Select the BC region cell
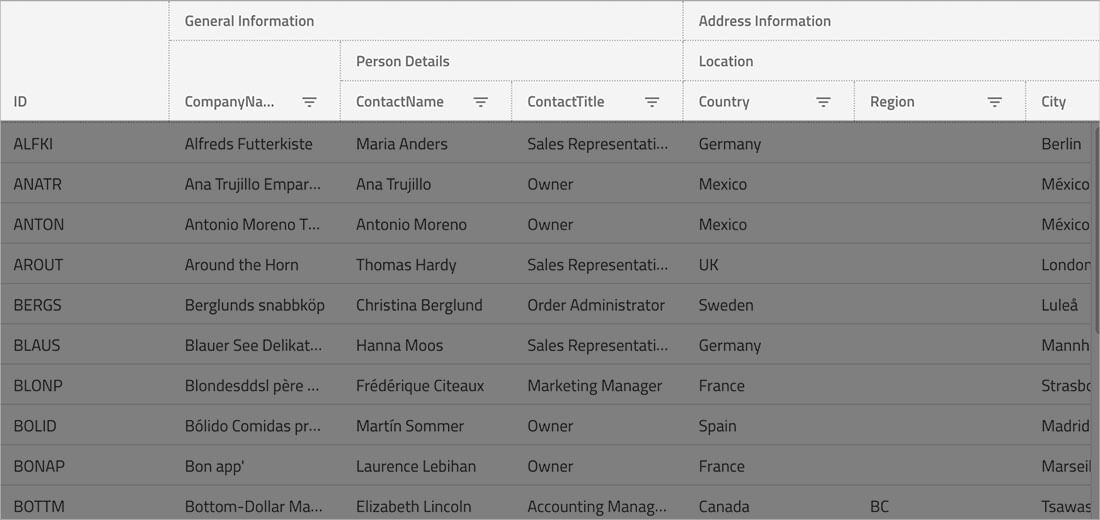The height and width of the screenshot is (520, 1100). tap(879, 507)
